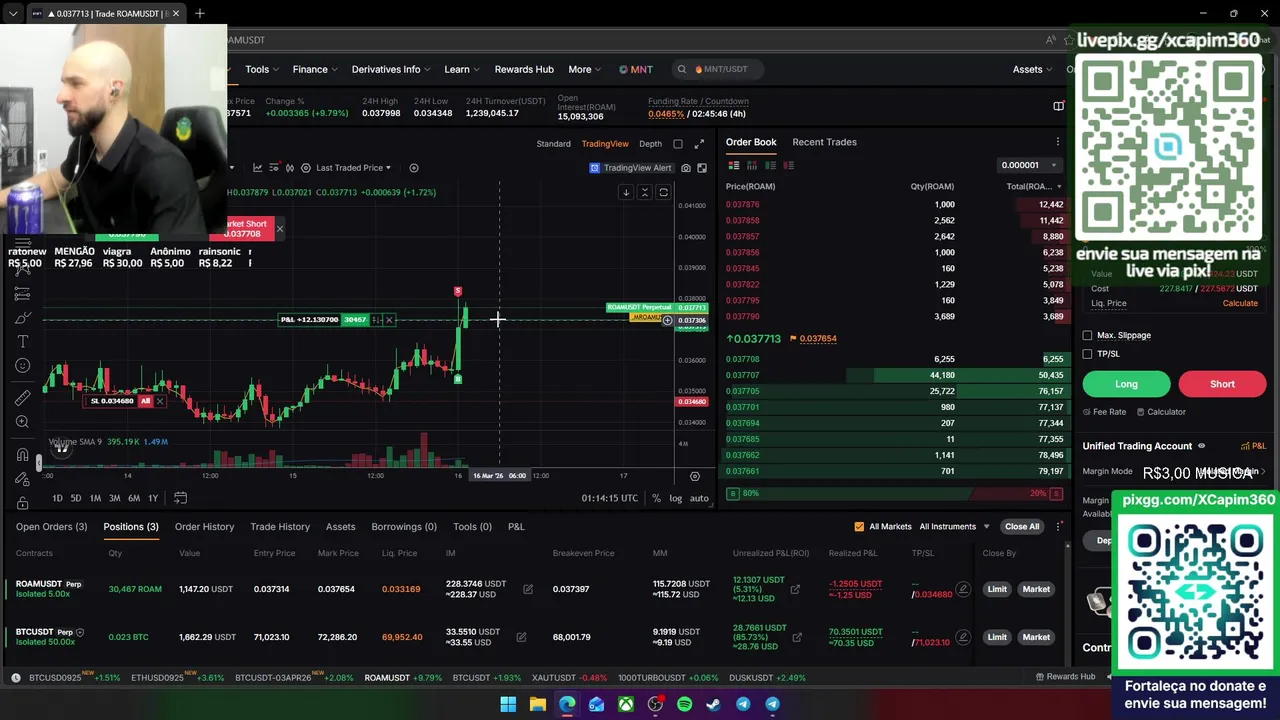The width and height of the screenshot is (1280, 720).
Task: Enable the Max. Slippage checkbox
Action: (1088, 335)
